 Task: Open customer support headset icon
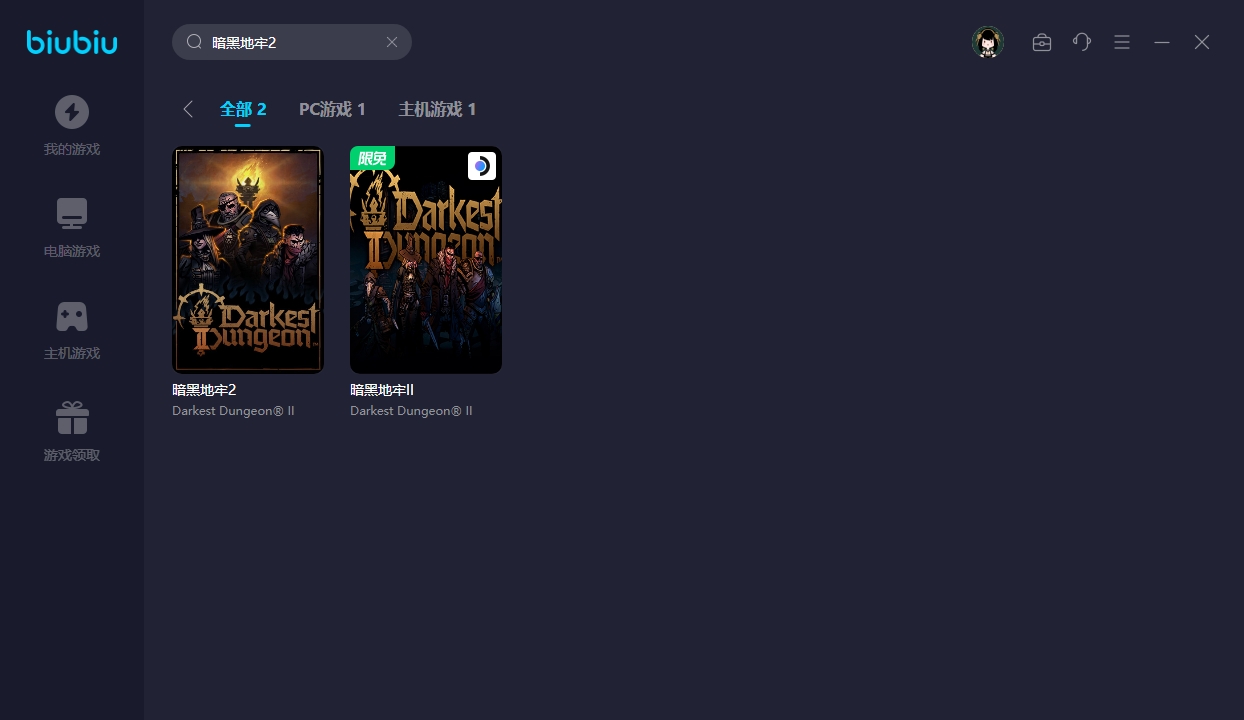coord(1082,42)
